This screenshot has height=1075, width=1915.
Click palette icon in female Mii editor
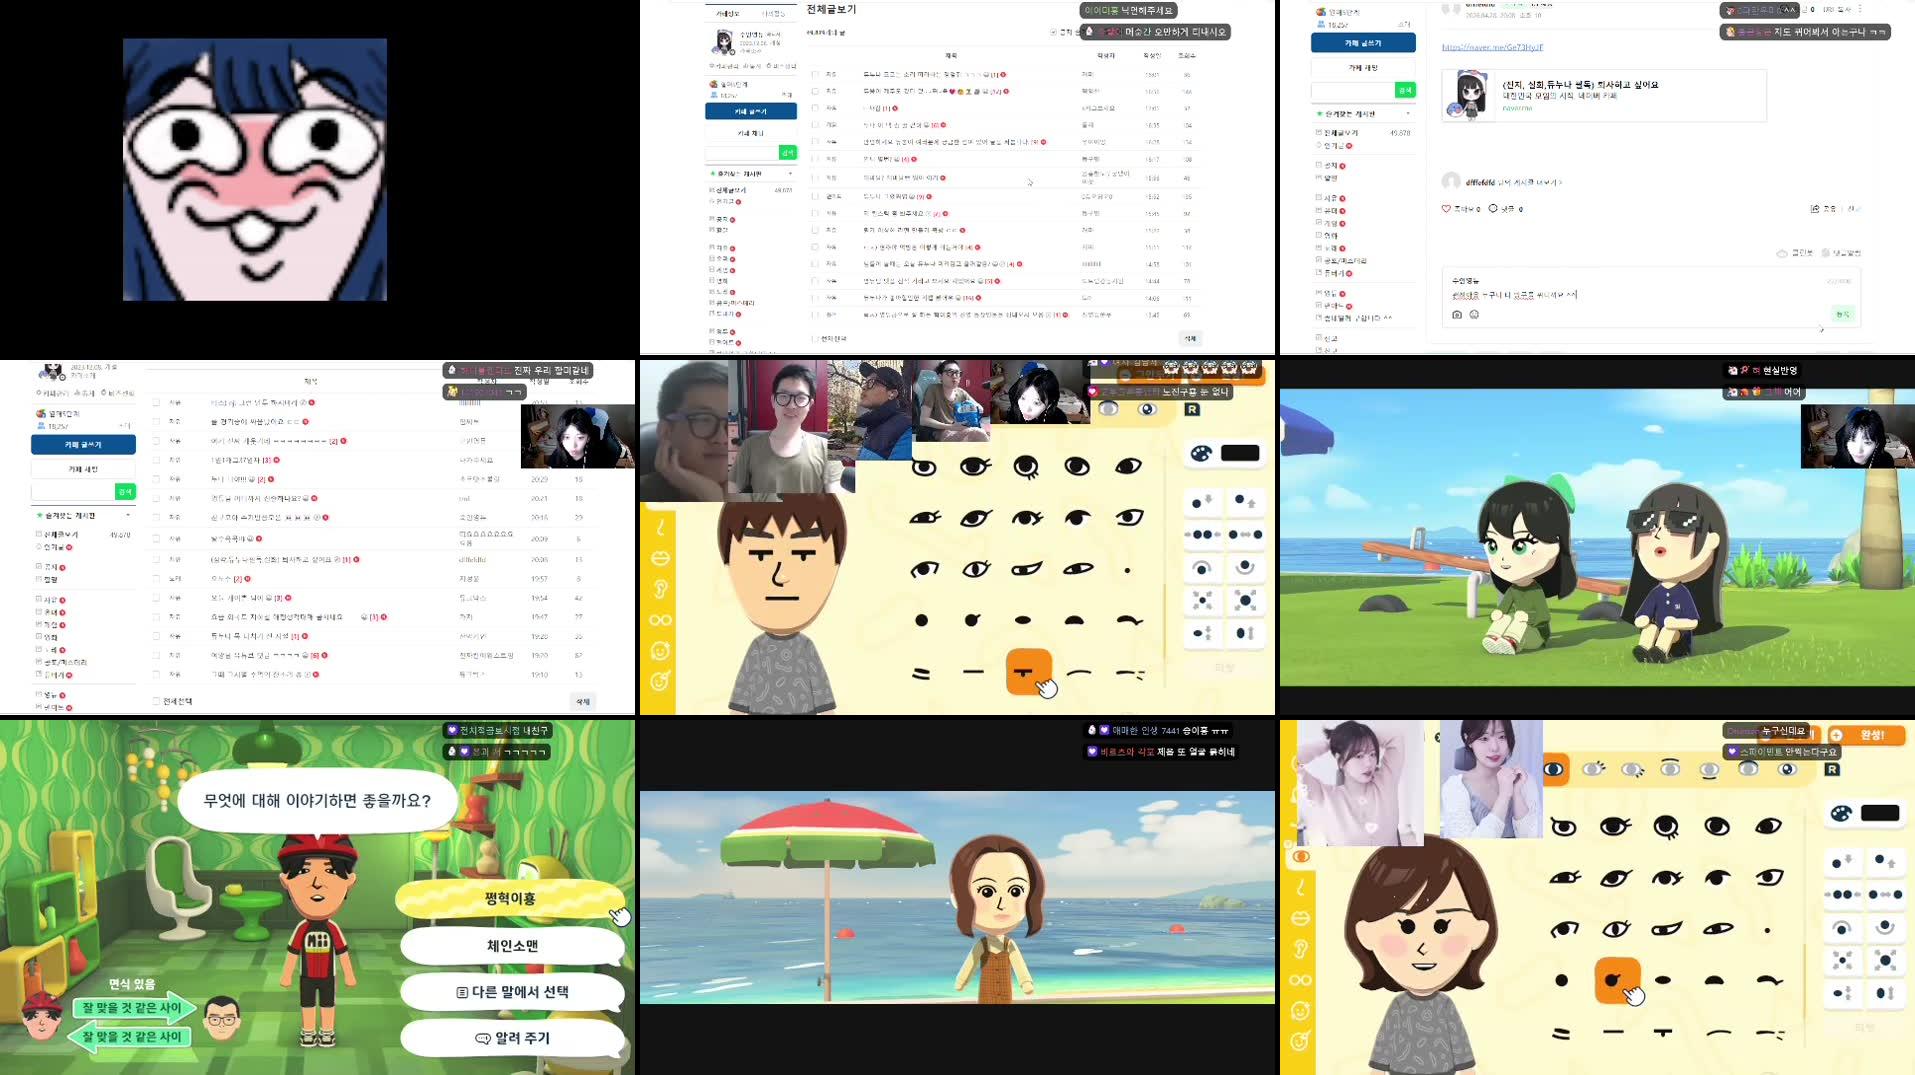(1841, 813)
